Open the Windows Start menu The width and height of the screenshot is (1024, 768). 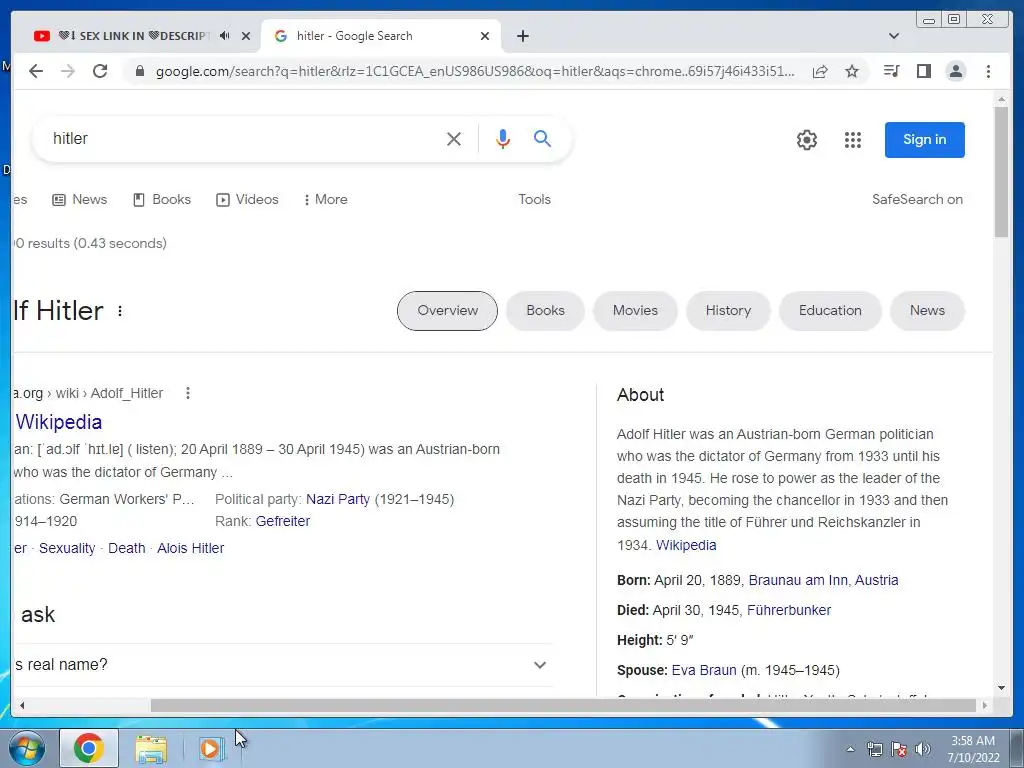[26, 748]
